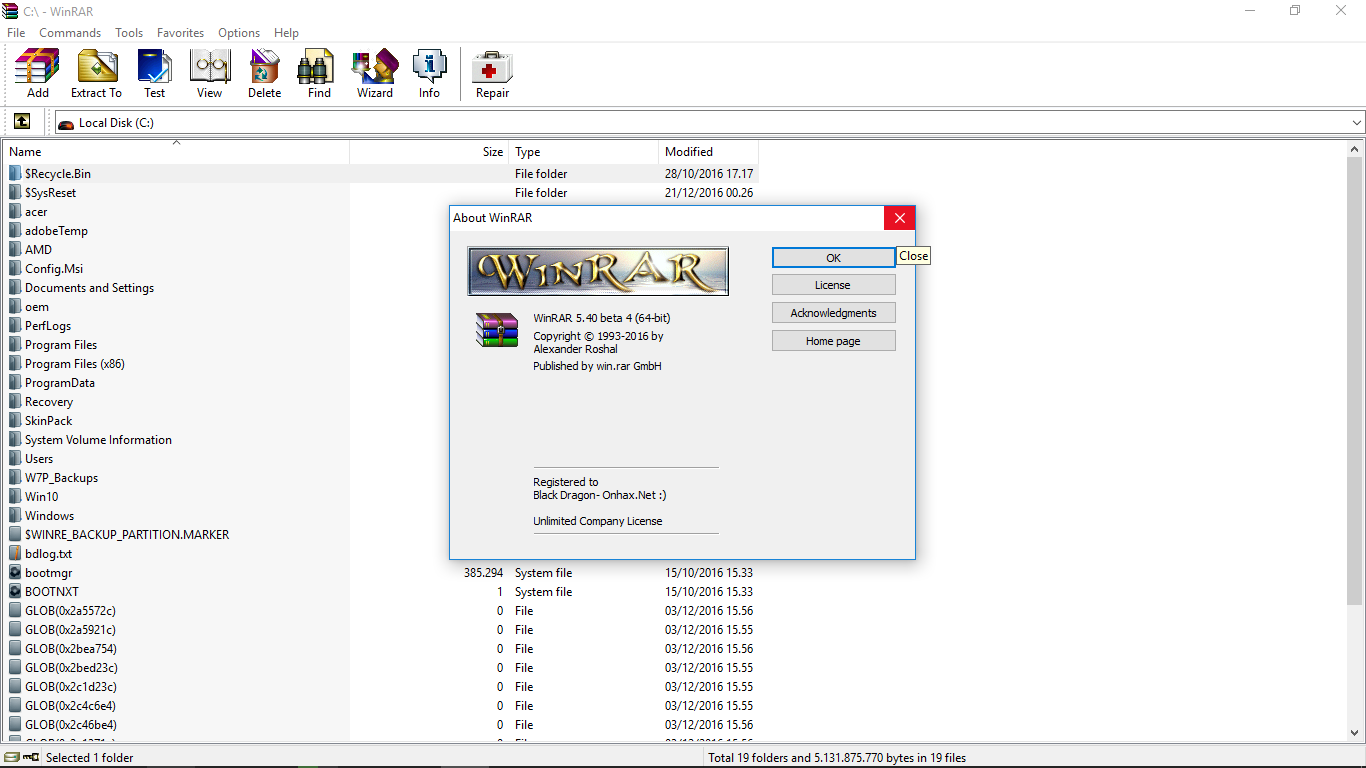
Task: Open the Acknowledgments button
Action: (x=833, y=313)
